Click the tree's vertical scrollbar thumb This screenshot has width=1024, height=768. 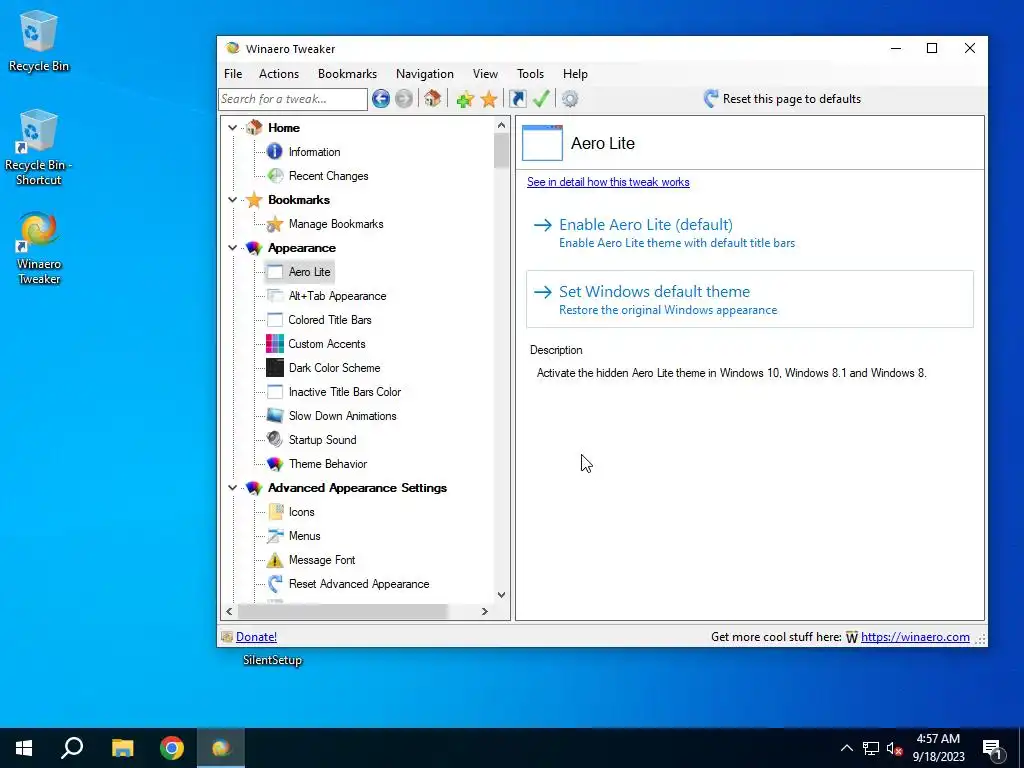(x=501, y=151)
